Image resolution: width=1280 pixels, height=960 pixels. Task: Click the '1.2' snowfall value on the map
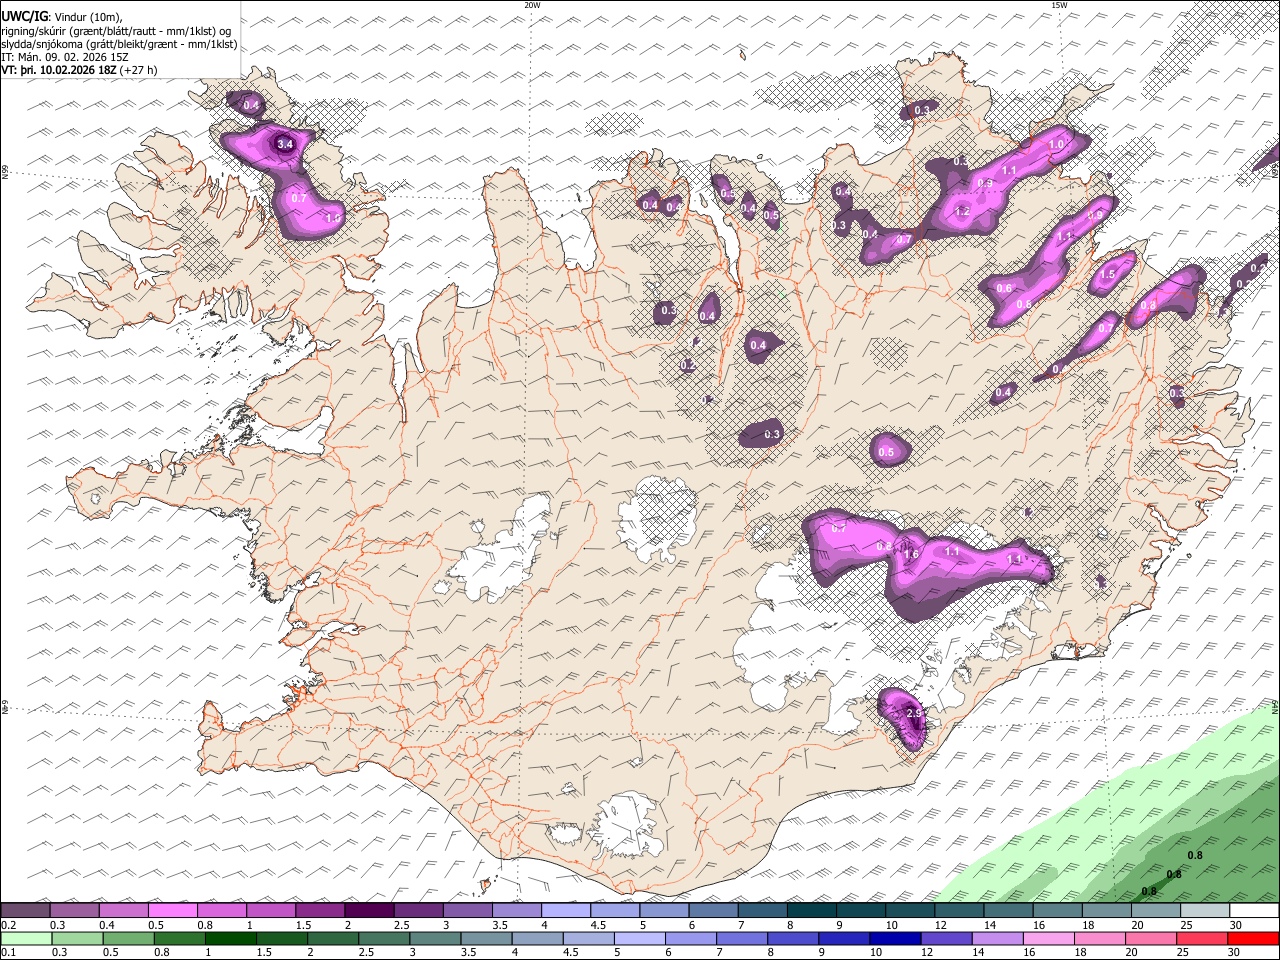(x=962, y=212)
